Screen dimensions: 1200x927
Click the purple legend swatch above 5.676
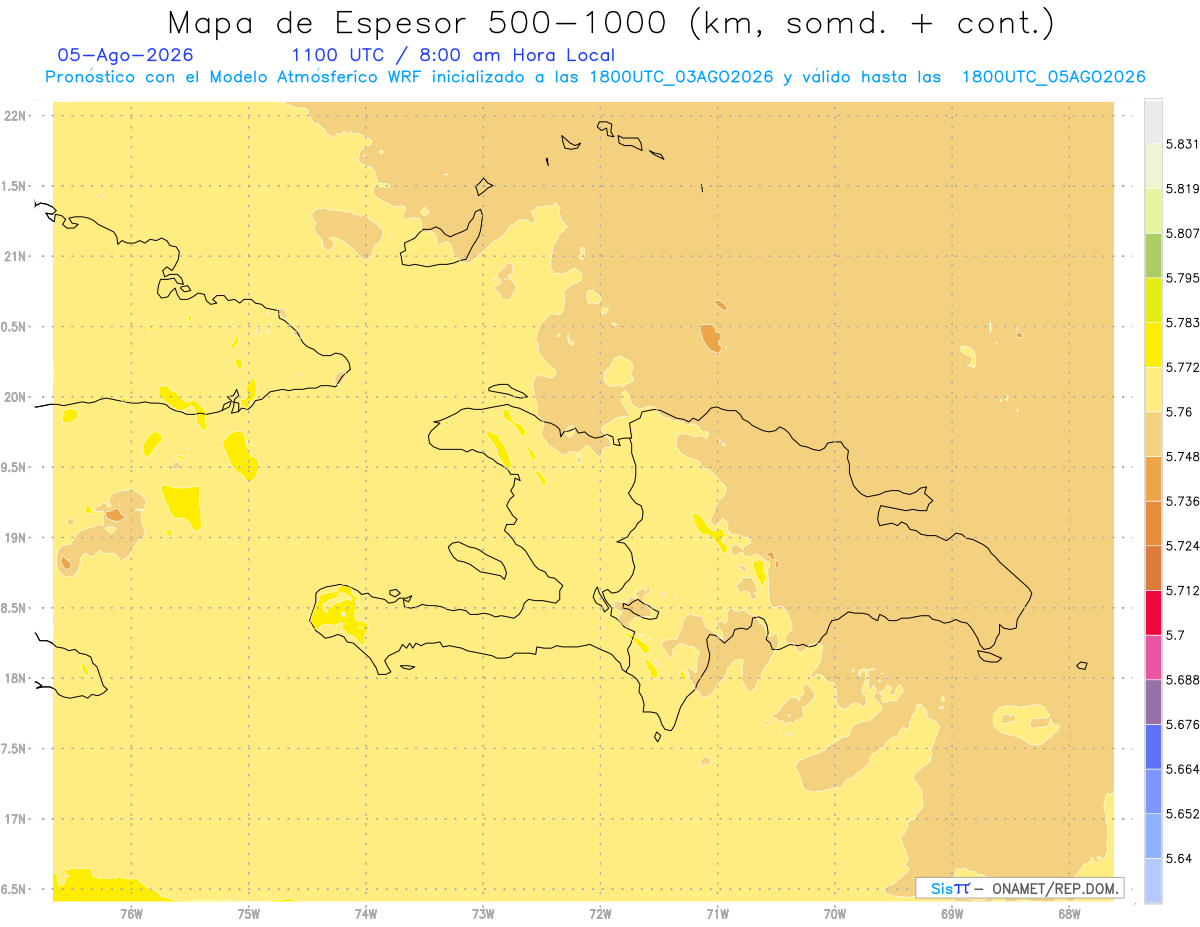[1153, 702]
